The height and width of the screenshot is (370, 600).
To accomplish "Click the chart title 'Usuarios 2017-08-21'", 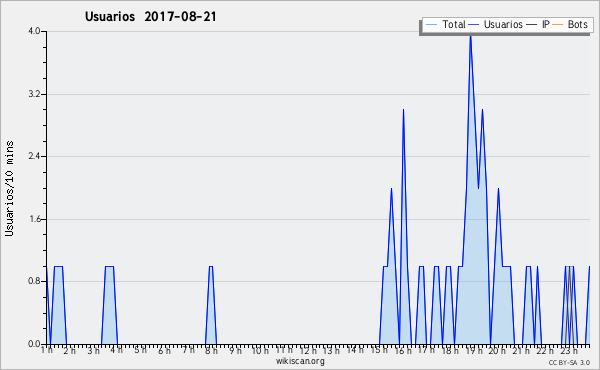I will 150,17.
